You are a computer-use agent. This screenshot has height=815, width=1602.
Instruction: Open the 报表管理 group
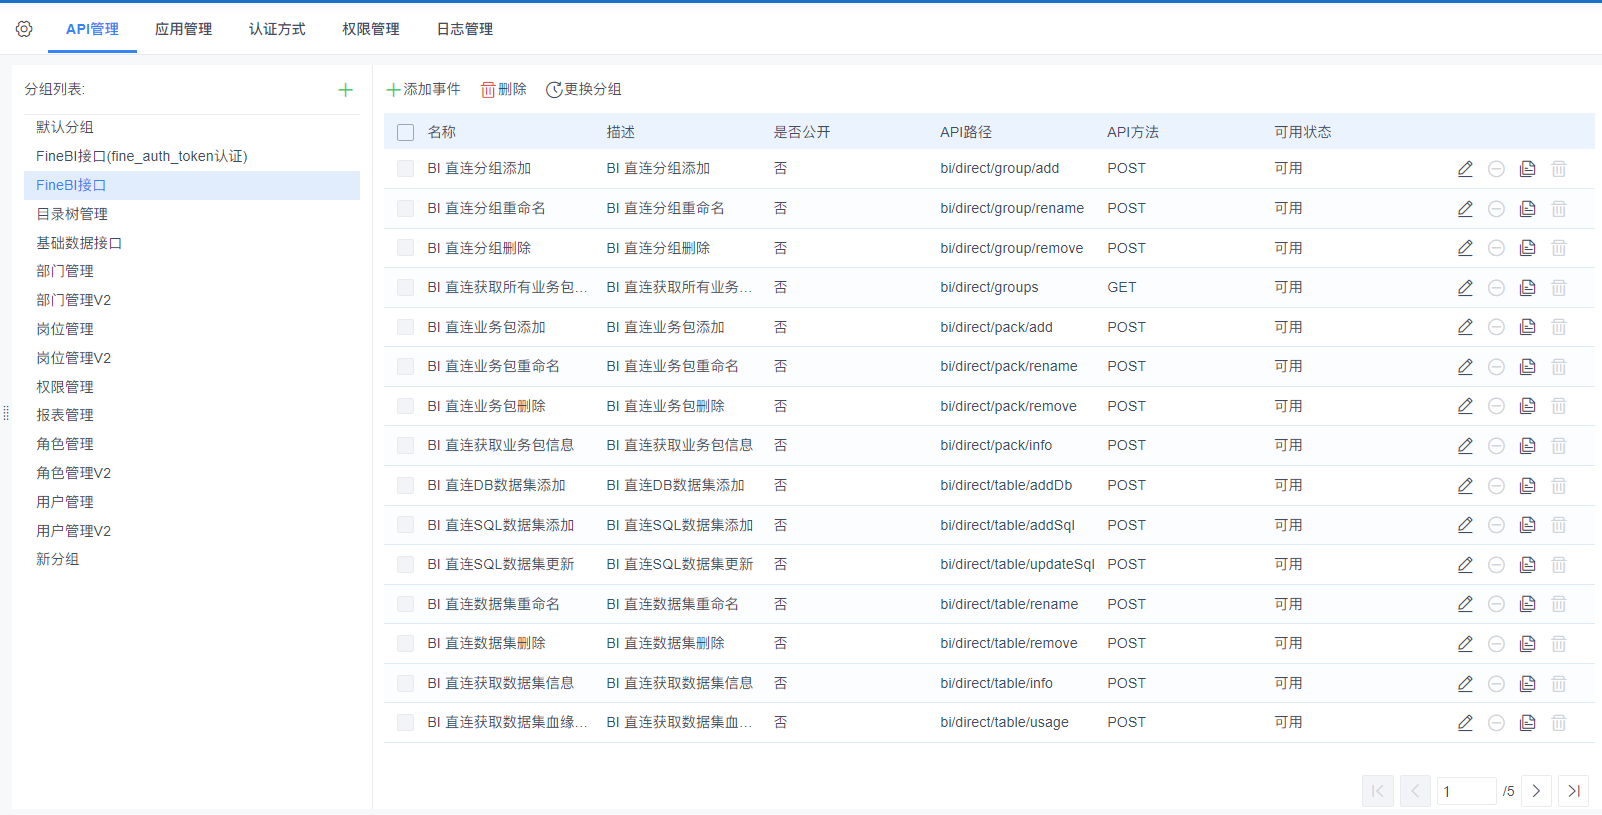(x=192, y=415)
